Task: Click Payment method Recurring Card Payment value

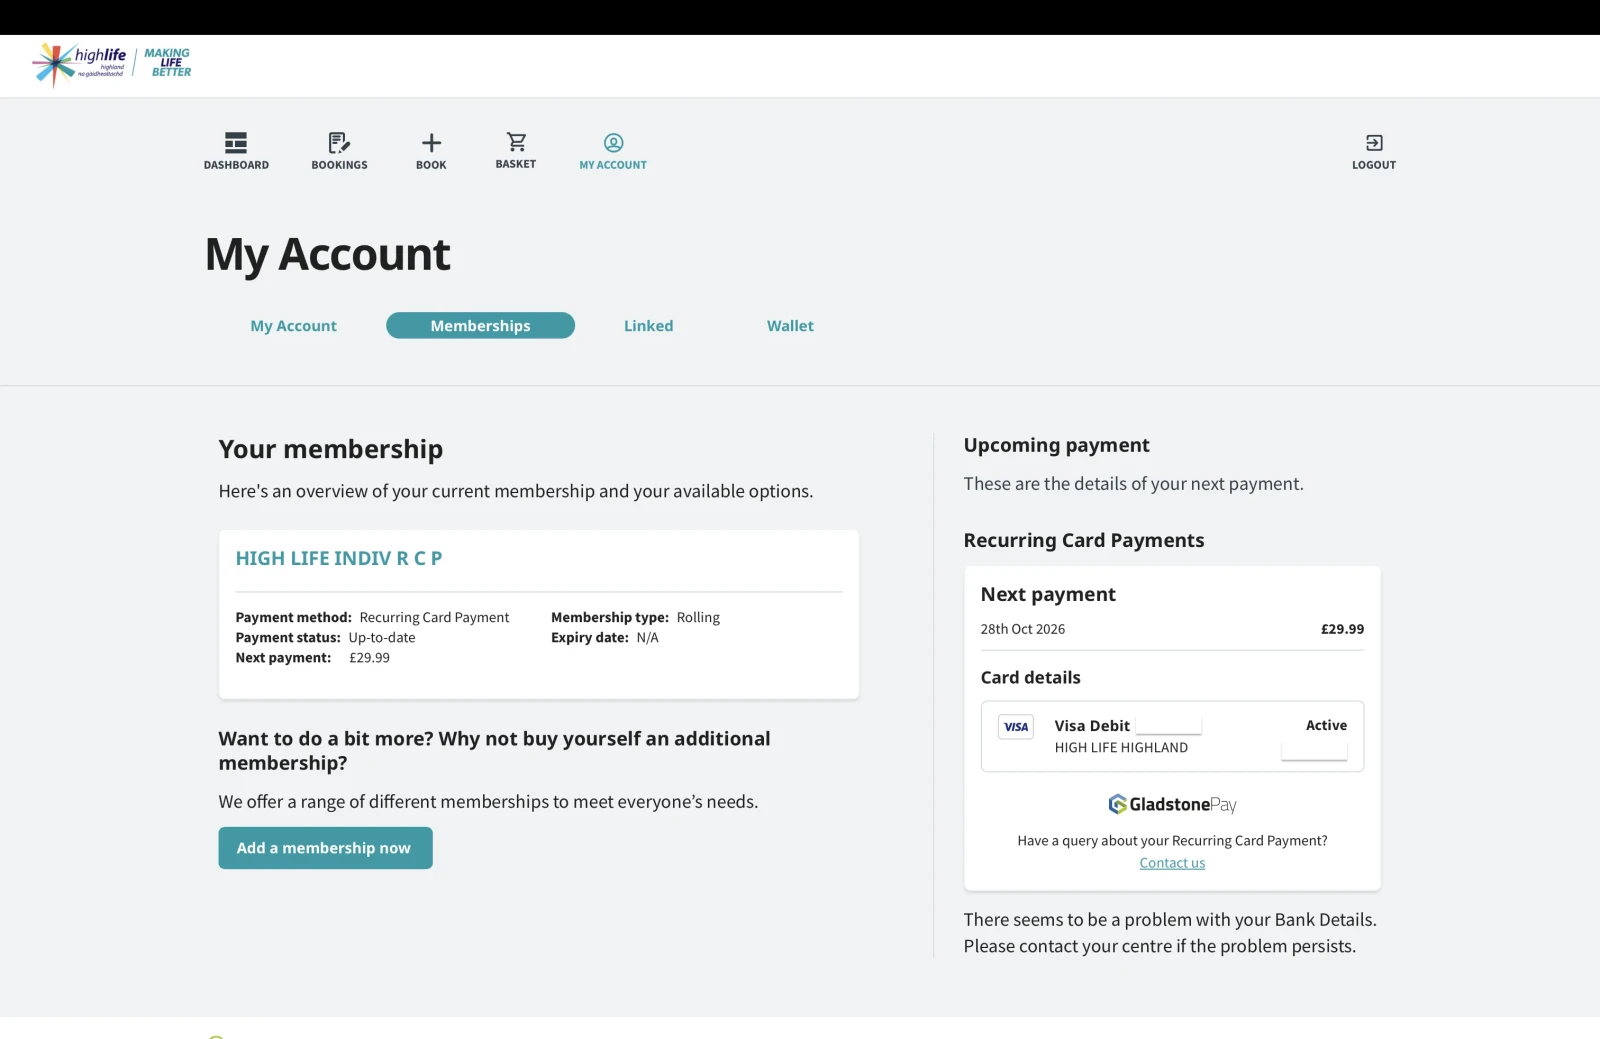Action: 434,617
